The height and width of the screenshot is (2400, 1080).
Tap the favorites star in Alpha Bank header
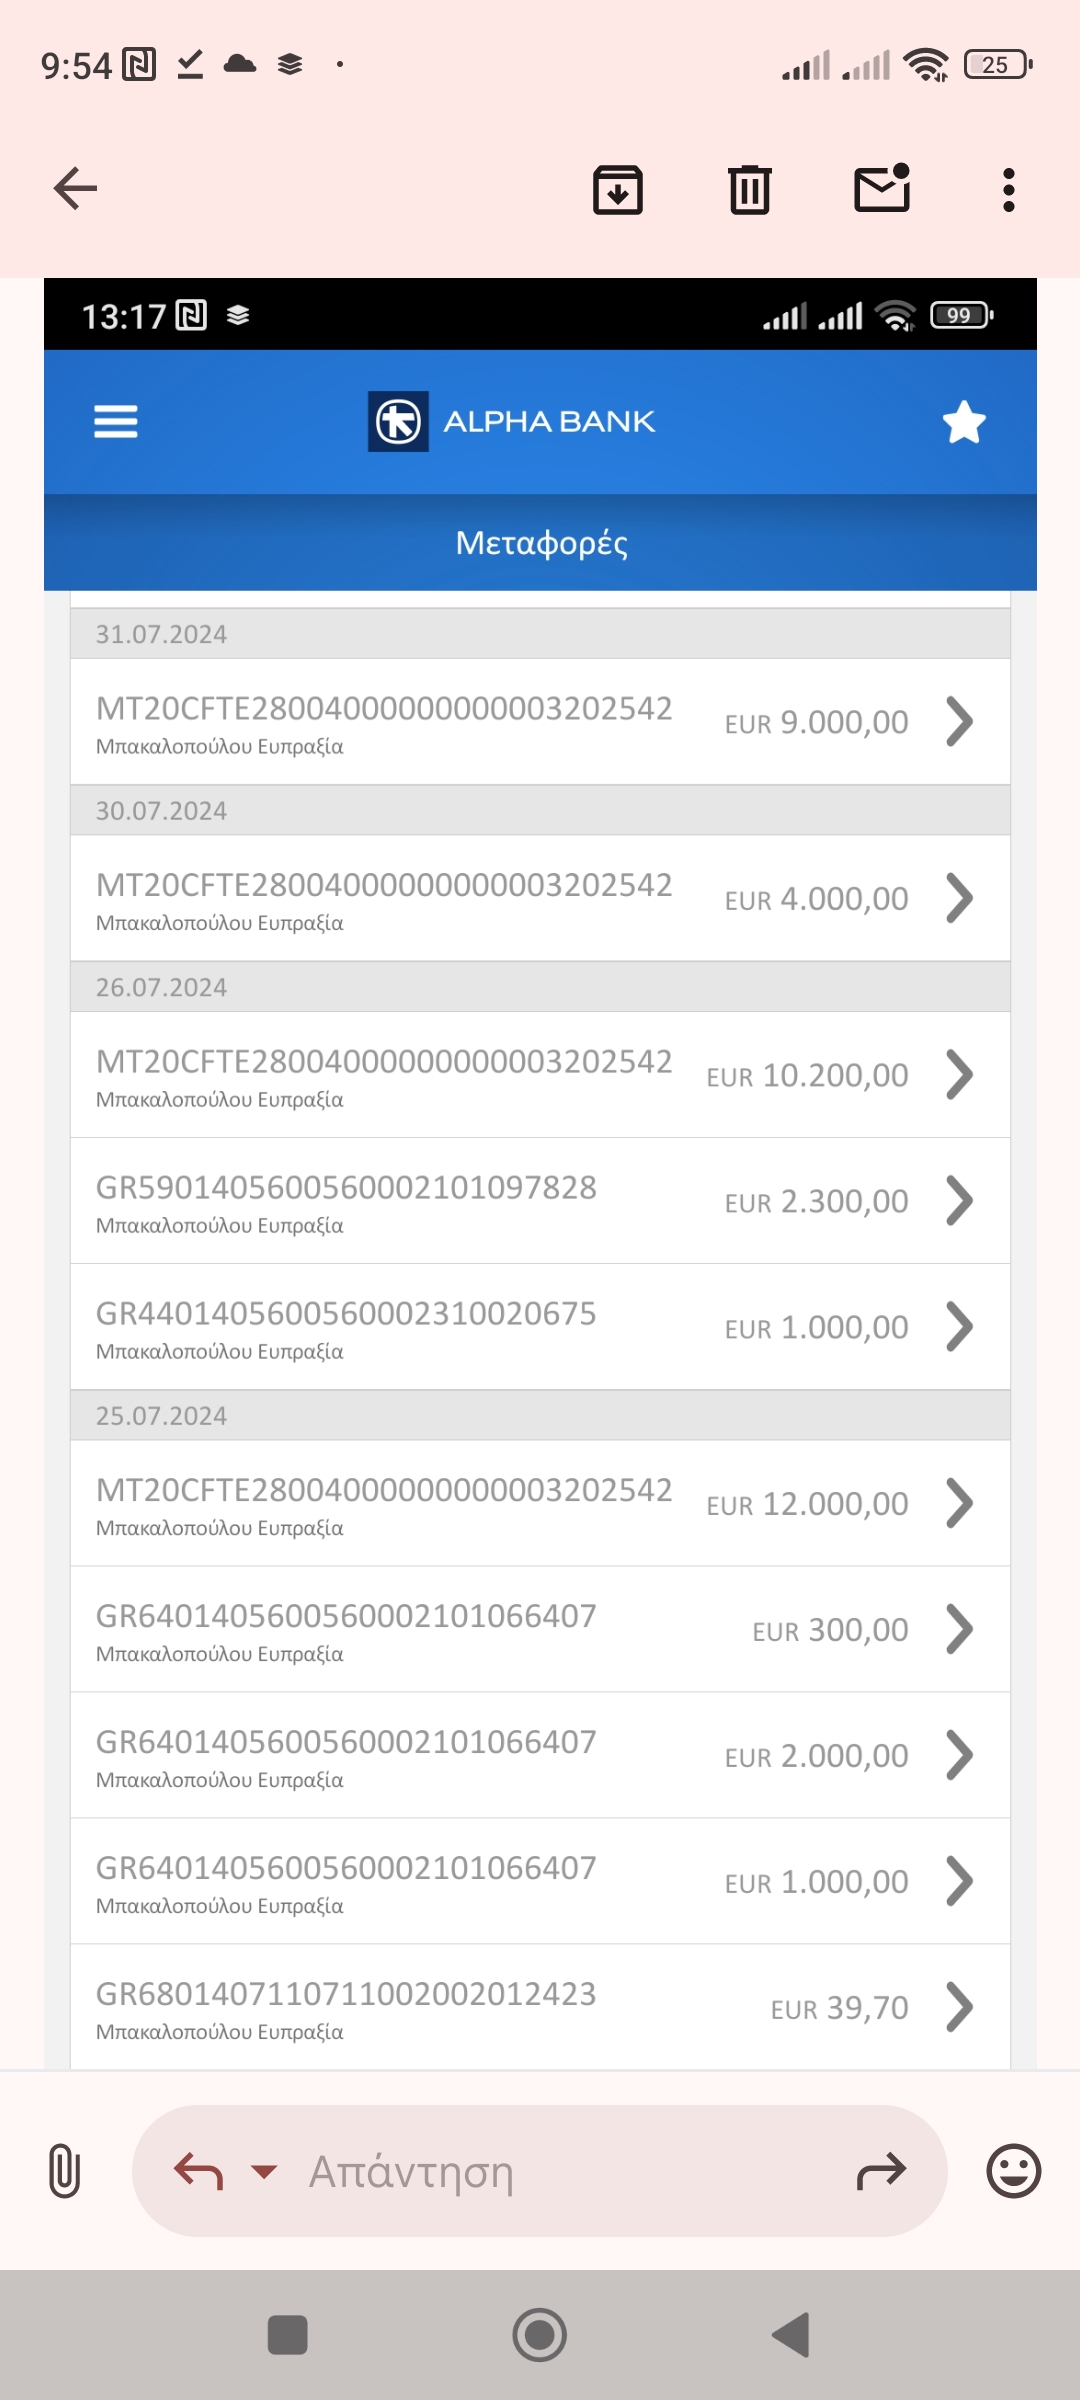tap(964, 422)
